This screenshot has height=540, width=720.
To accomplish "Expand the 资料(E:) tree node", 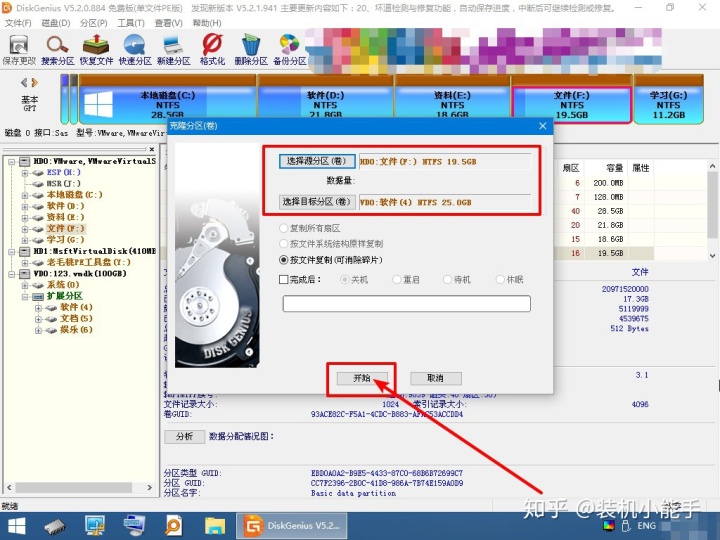I will click(x=25, y=218).
